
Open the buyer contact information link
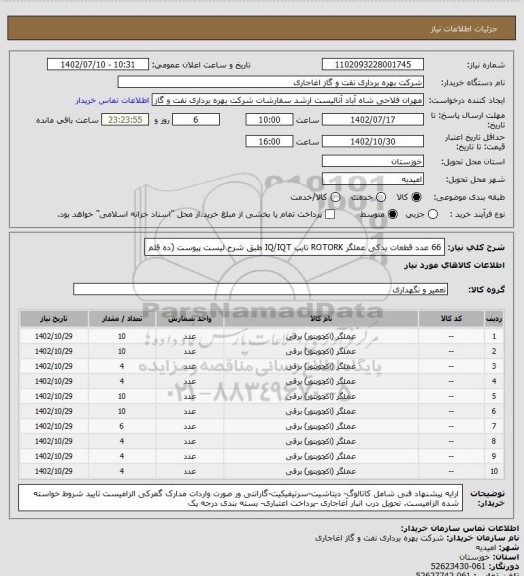(112, 100)
